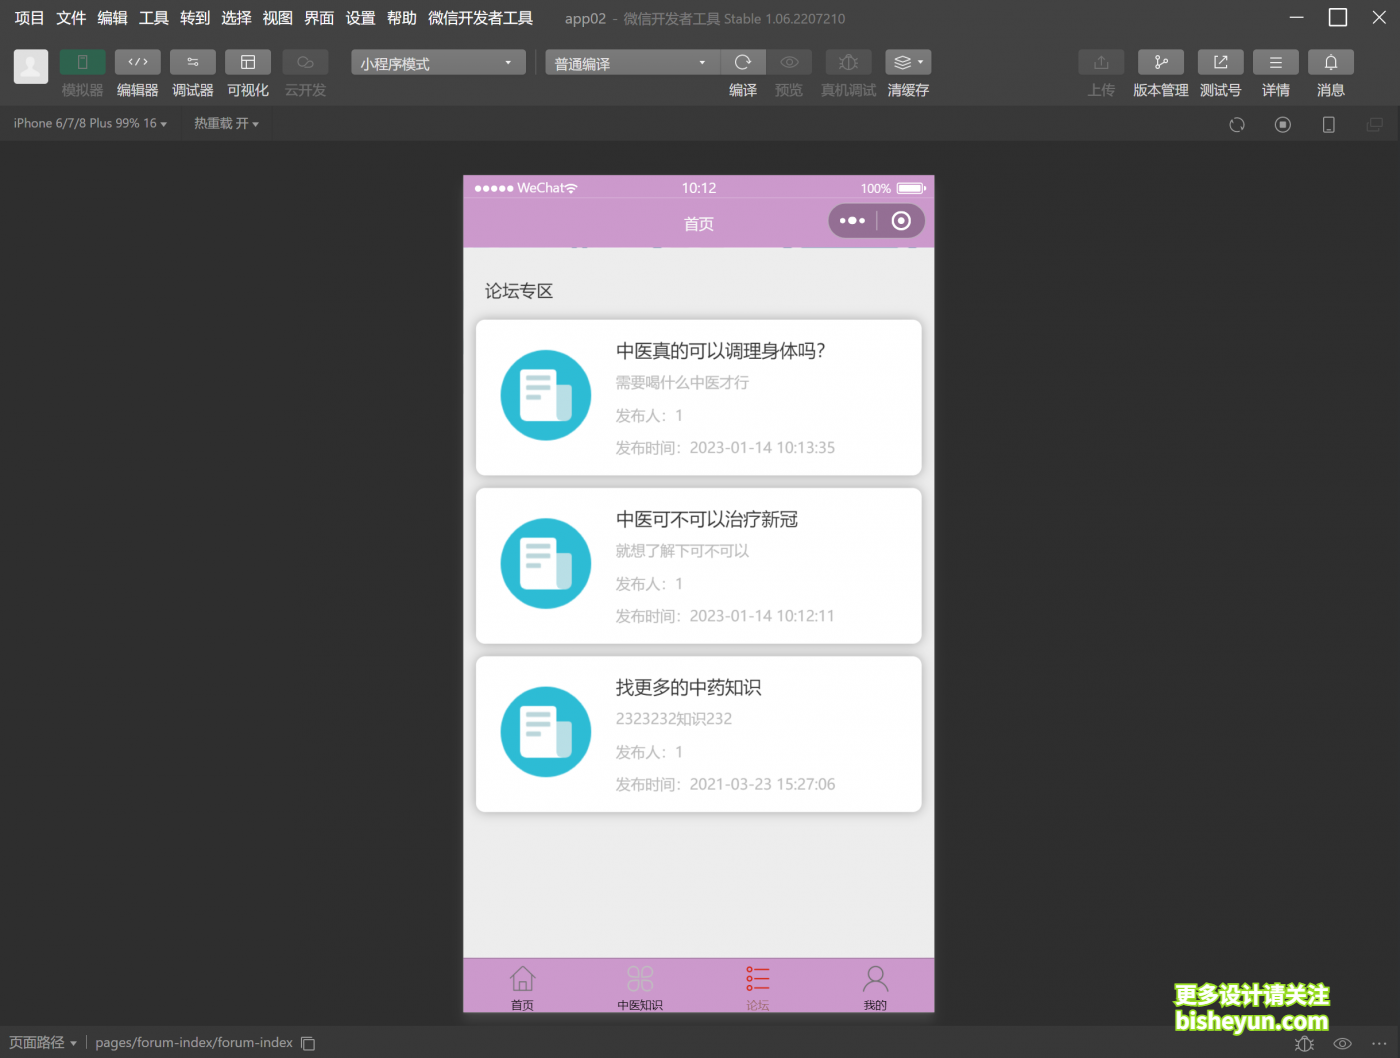Click the user avatar icon
Image resolution: width=1400 pixels, height=1058 pixels.
point(31,67)
